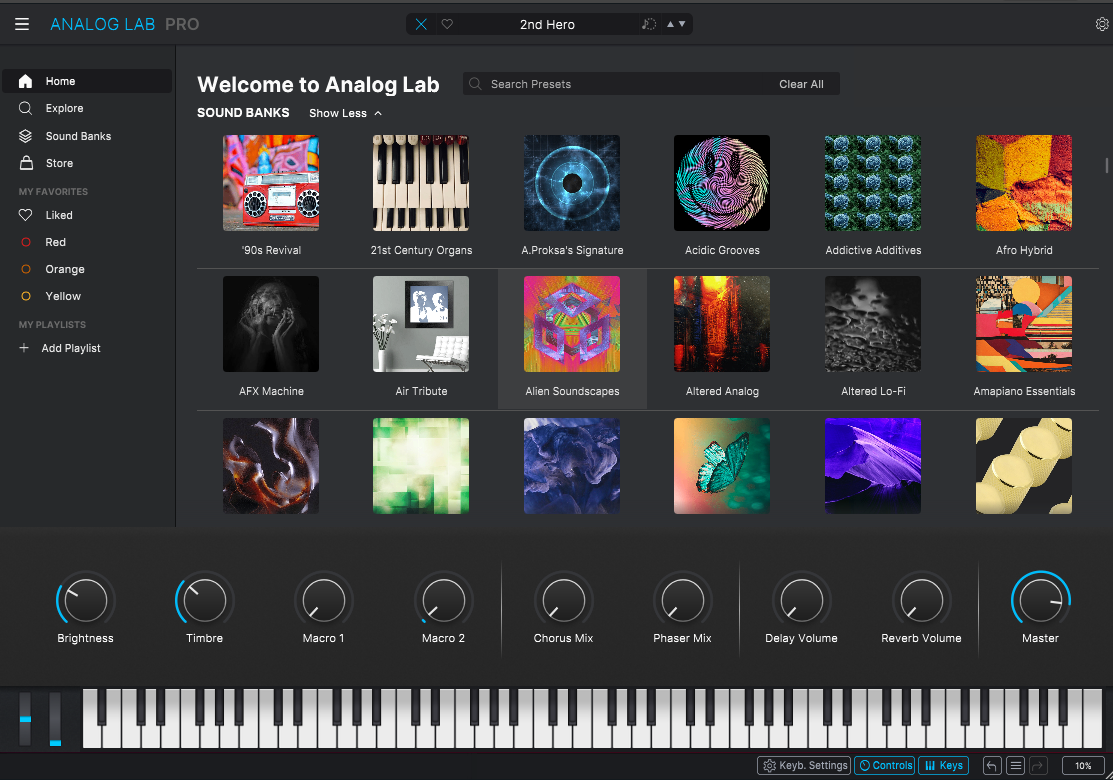Select the previous preset with up arrow
The image size is (1113, 780).
[x=670, y=24]
